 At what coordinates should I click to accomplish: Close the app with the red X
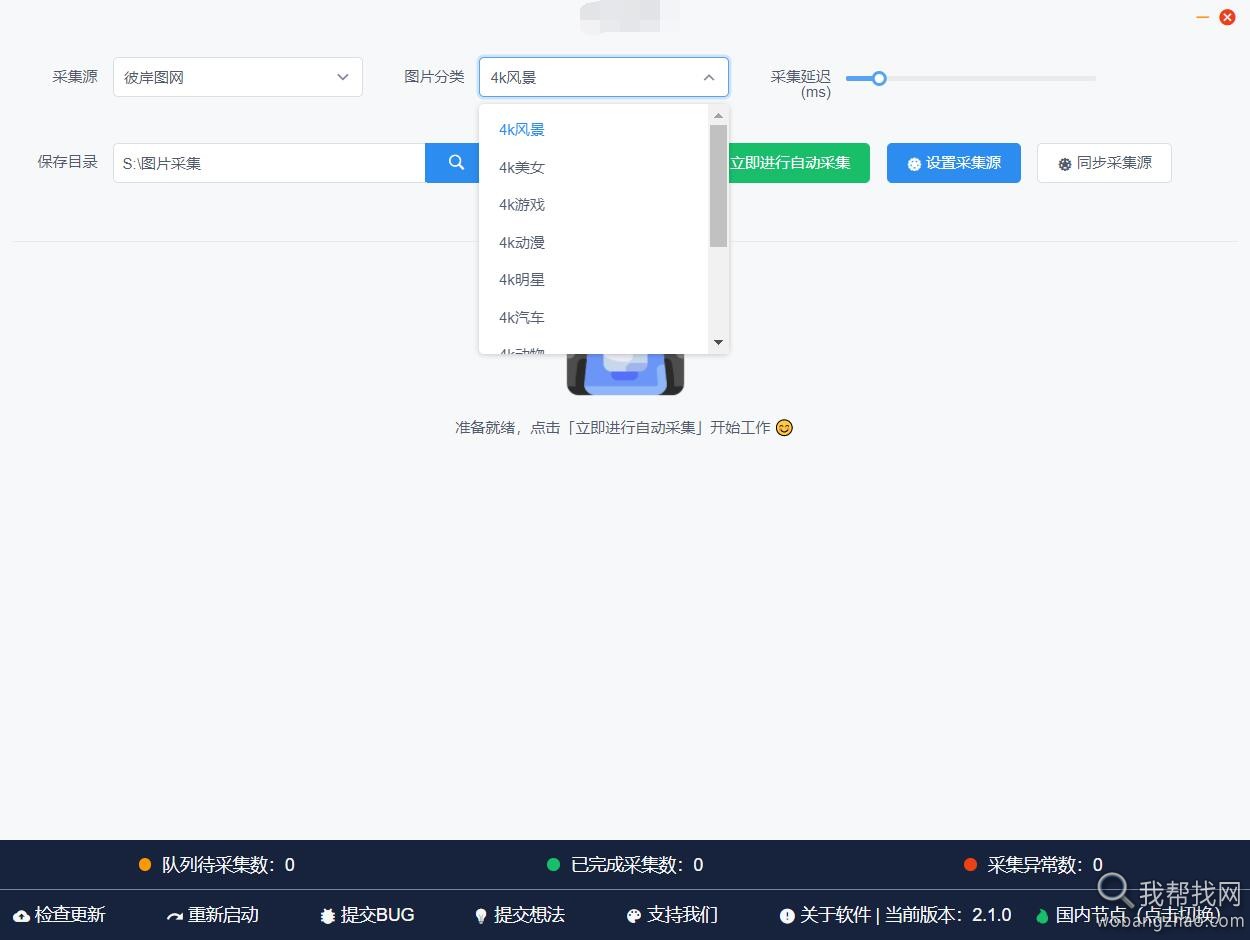[1227, 17]
